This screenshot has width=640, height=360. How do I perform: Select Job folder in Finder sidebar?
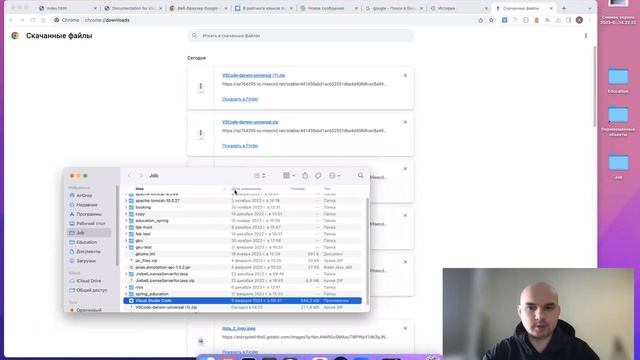[x=89, y=233]
